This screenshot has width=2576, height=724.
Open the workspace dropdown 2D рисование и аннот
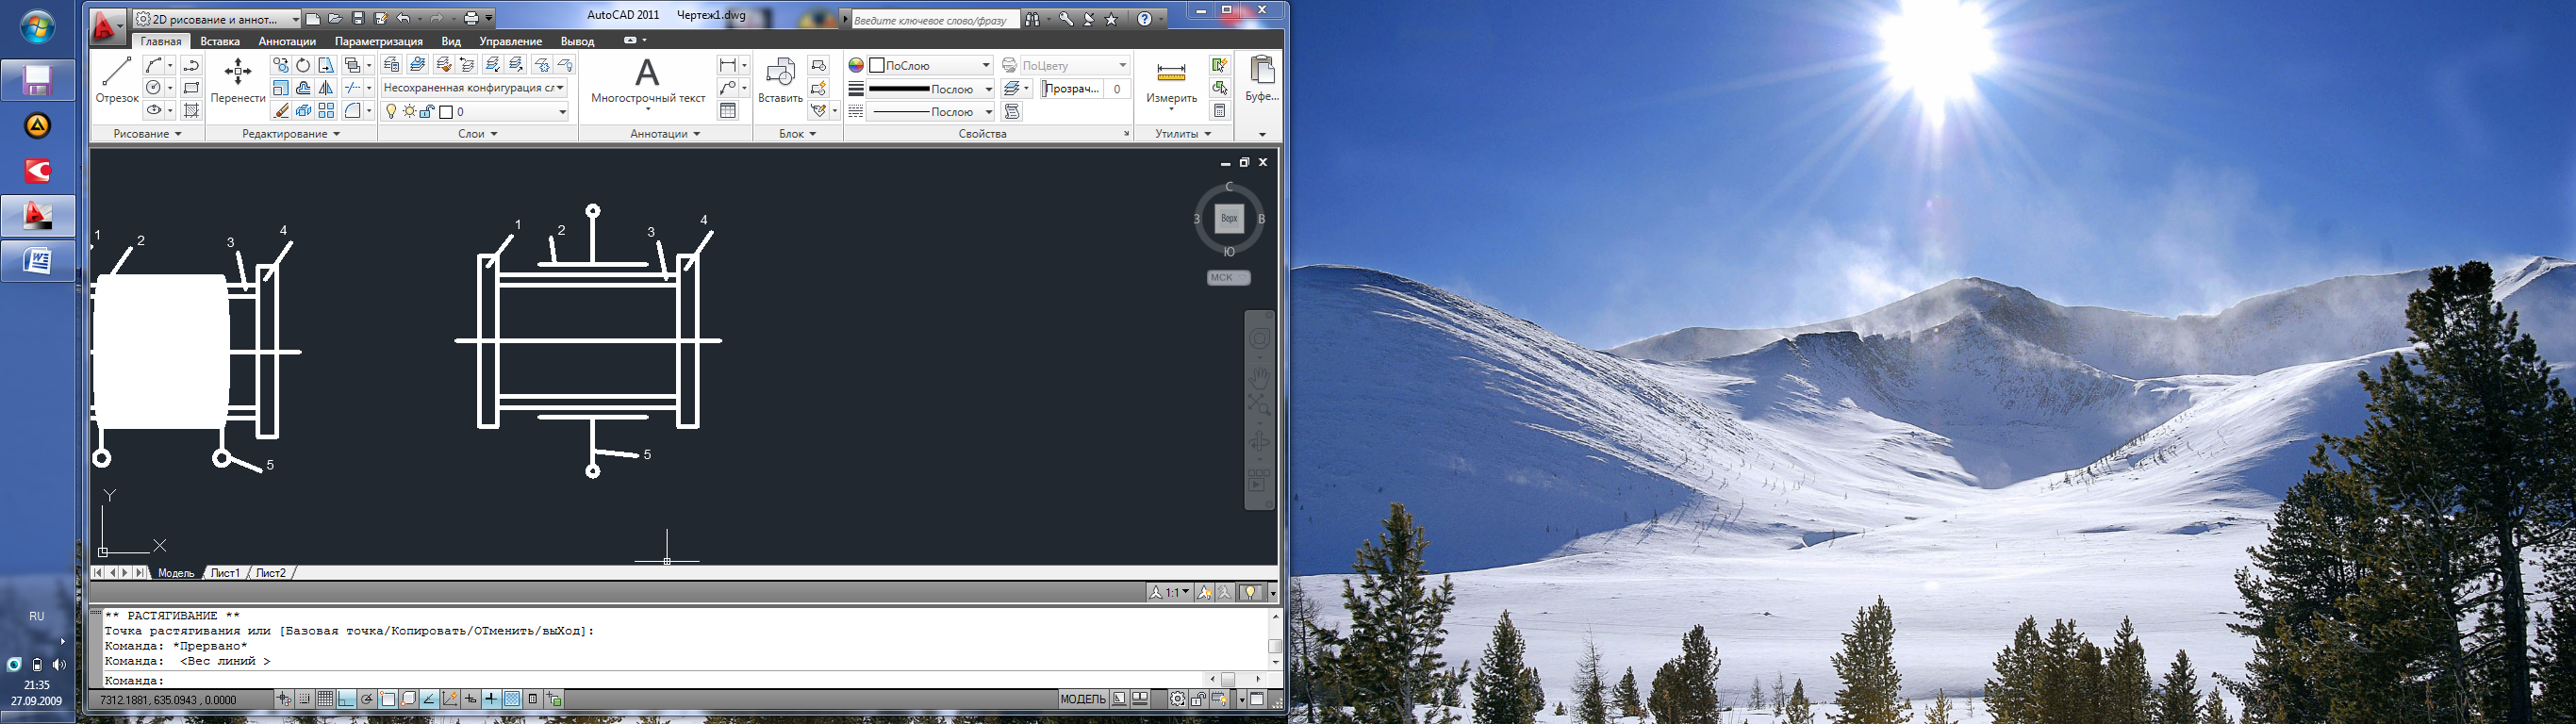click(x=217, y=18)
